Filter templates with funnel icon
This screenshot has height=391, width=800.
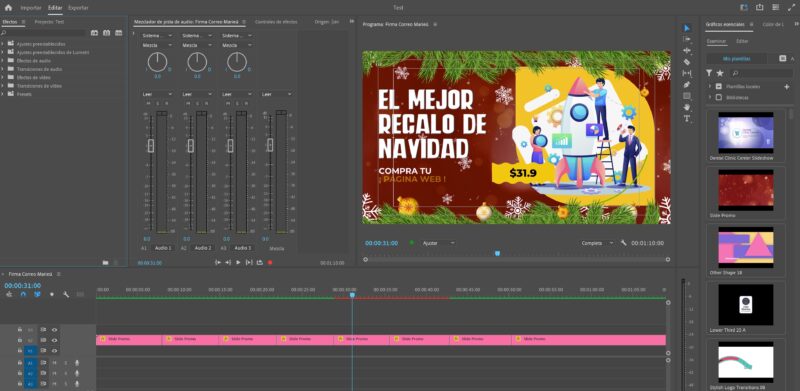point(709,74)
